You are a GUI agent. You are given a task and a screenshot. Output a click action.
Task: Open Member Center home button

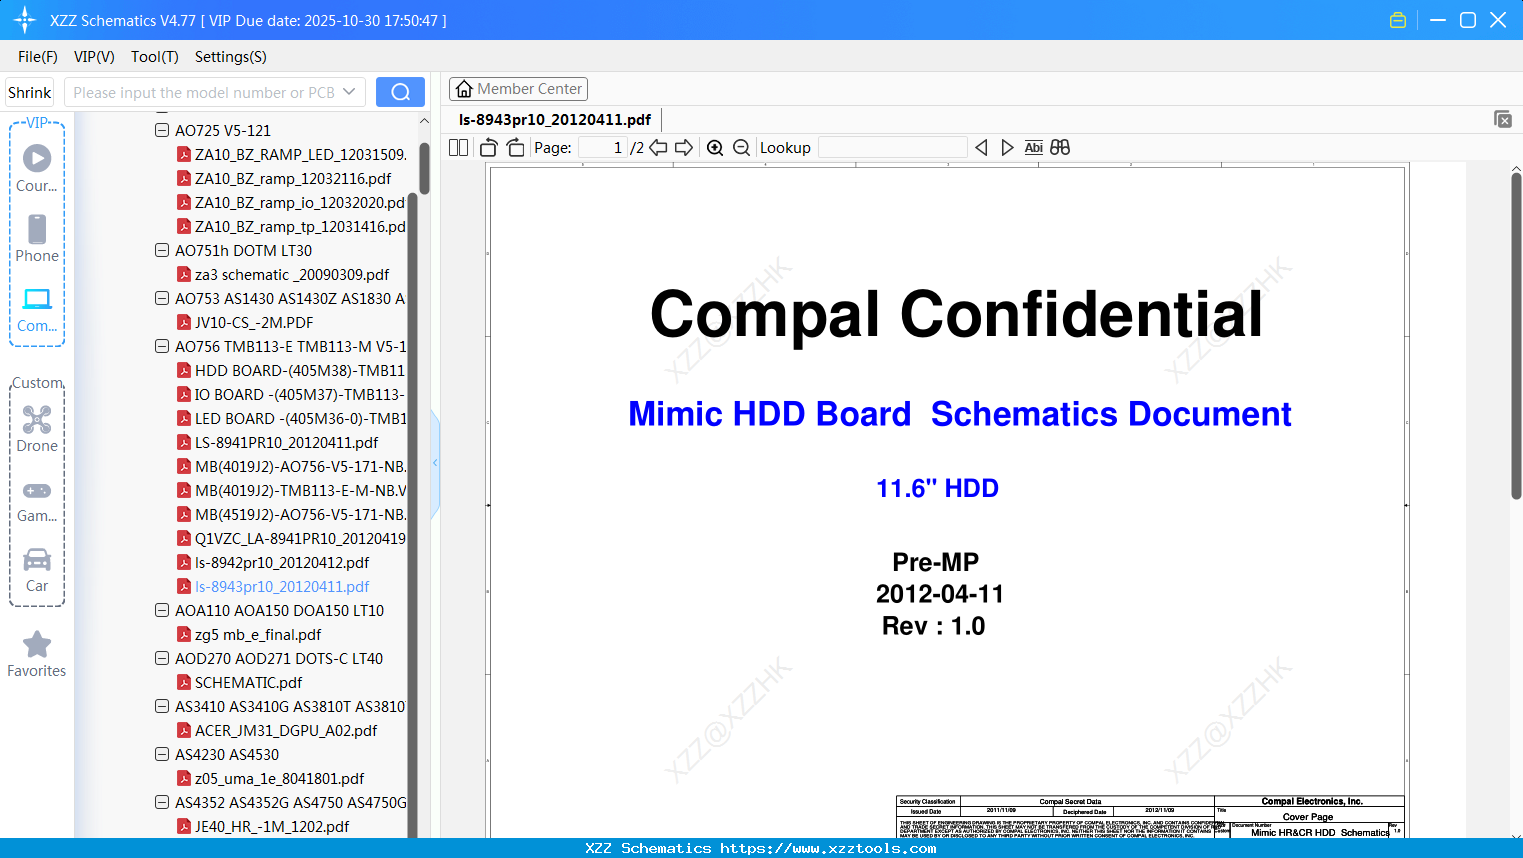point(518,89)
